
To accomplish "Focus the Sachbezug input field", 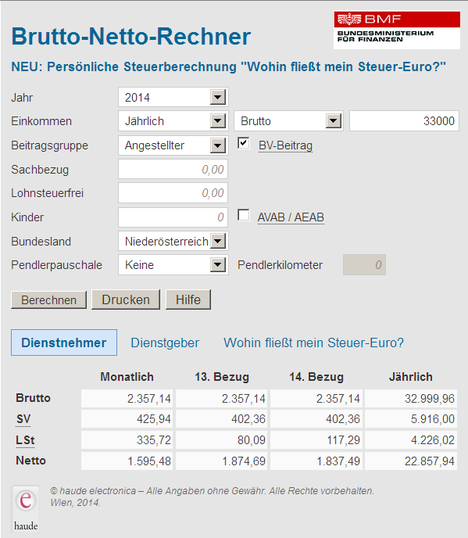I will click(x=173, y=169).
